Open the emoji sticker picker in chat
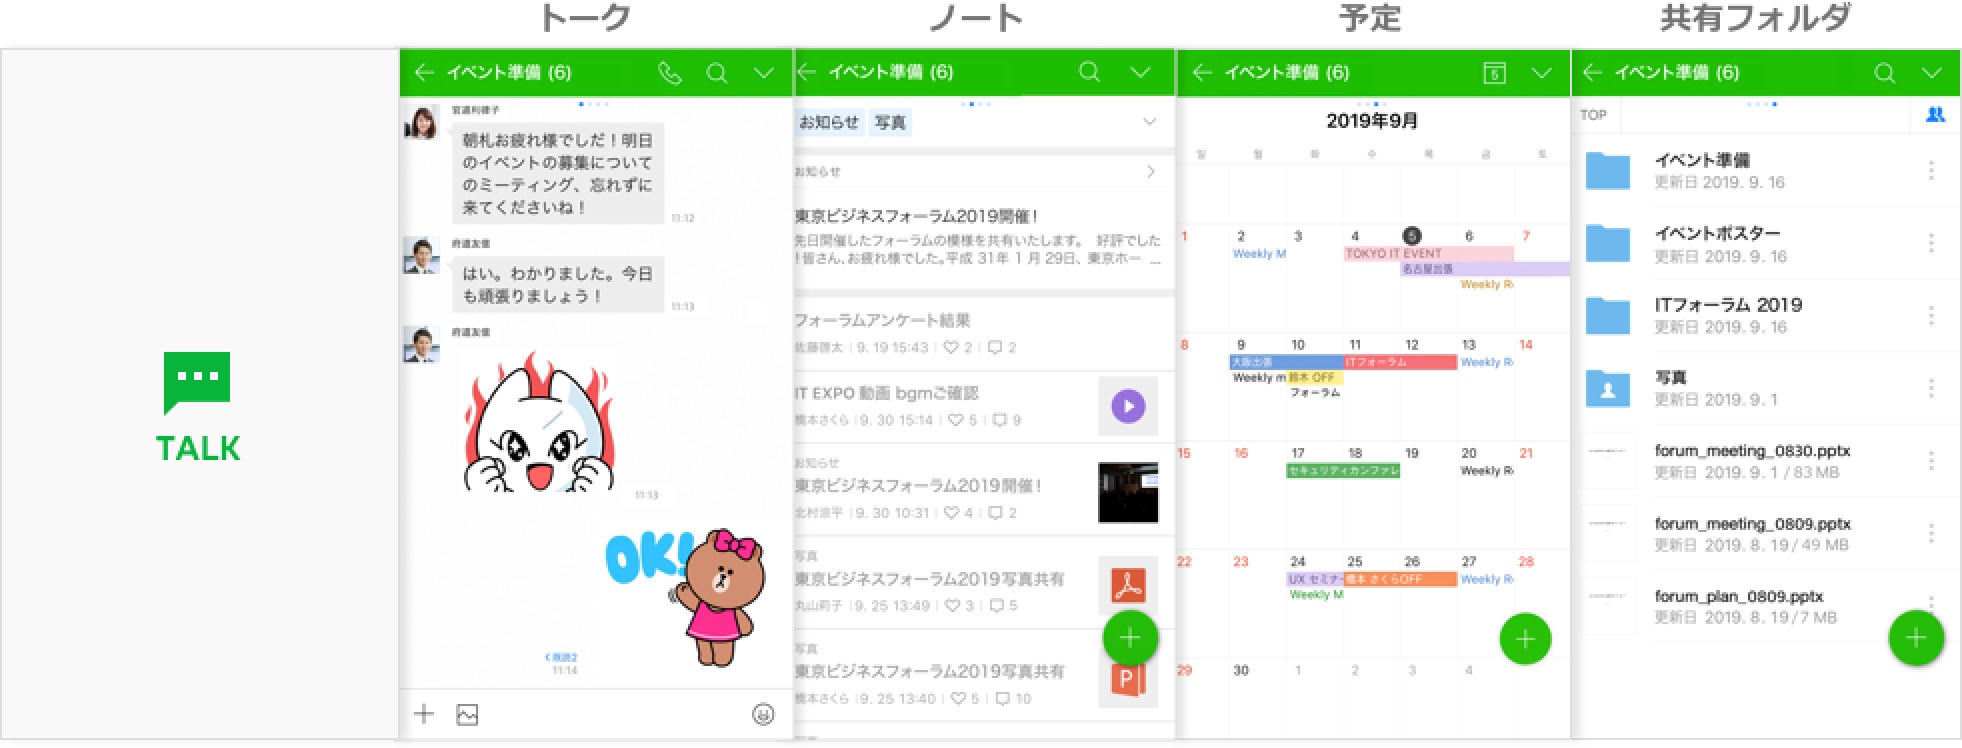The image size is (1962, 748). pos(763,714)
